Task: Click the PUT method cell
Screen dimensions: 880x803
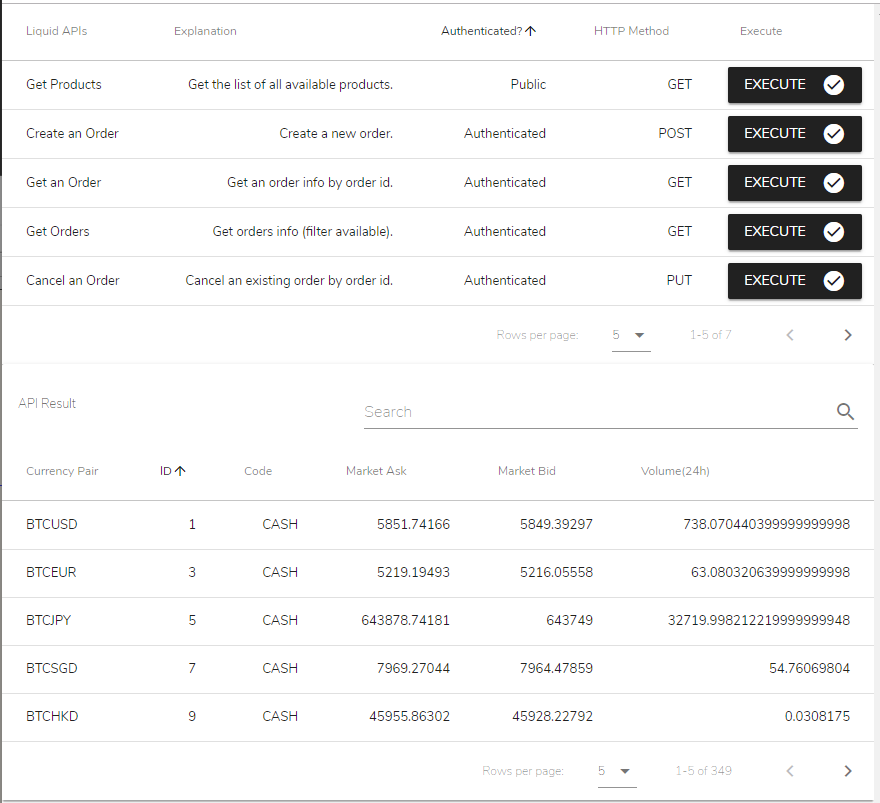Action: [x=679, y=281]
